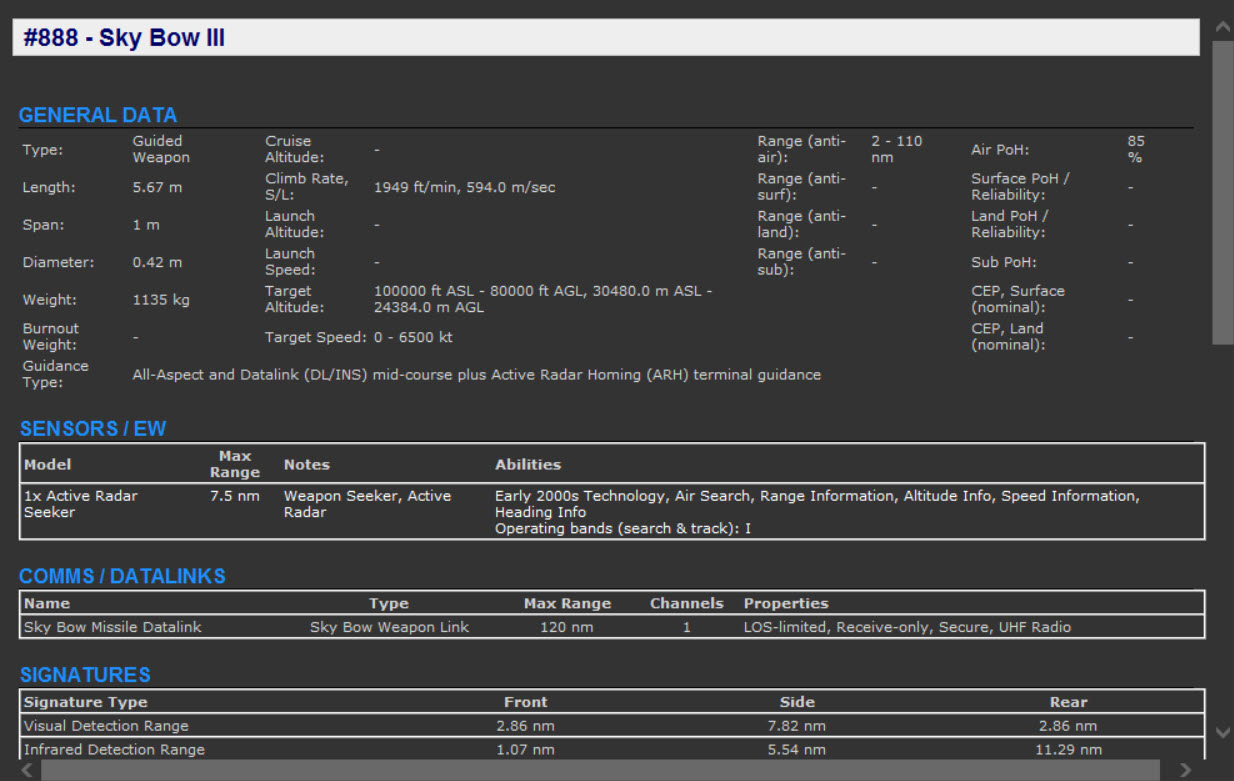
Task: Click target speed value "0 - 6500 kt"
Action: click(x=414, y=337)
